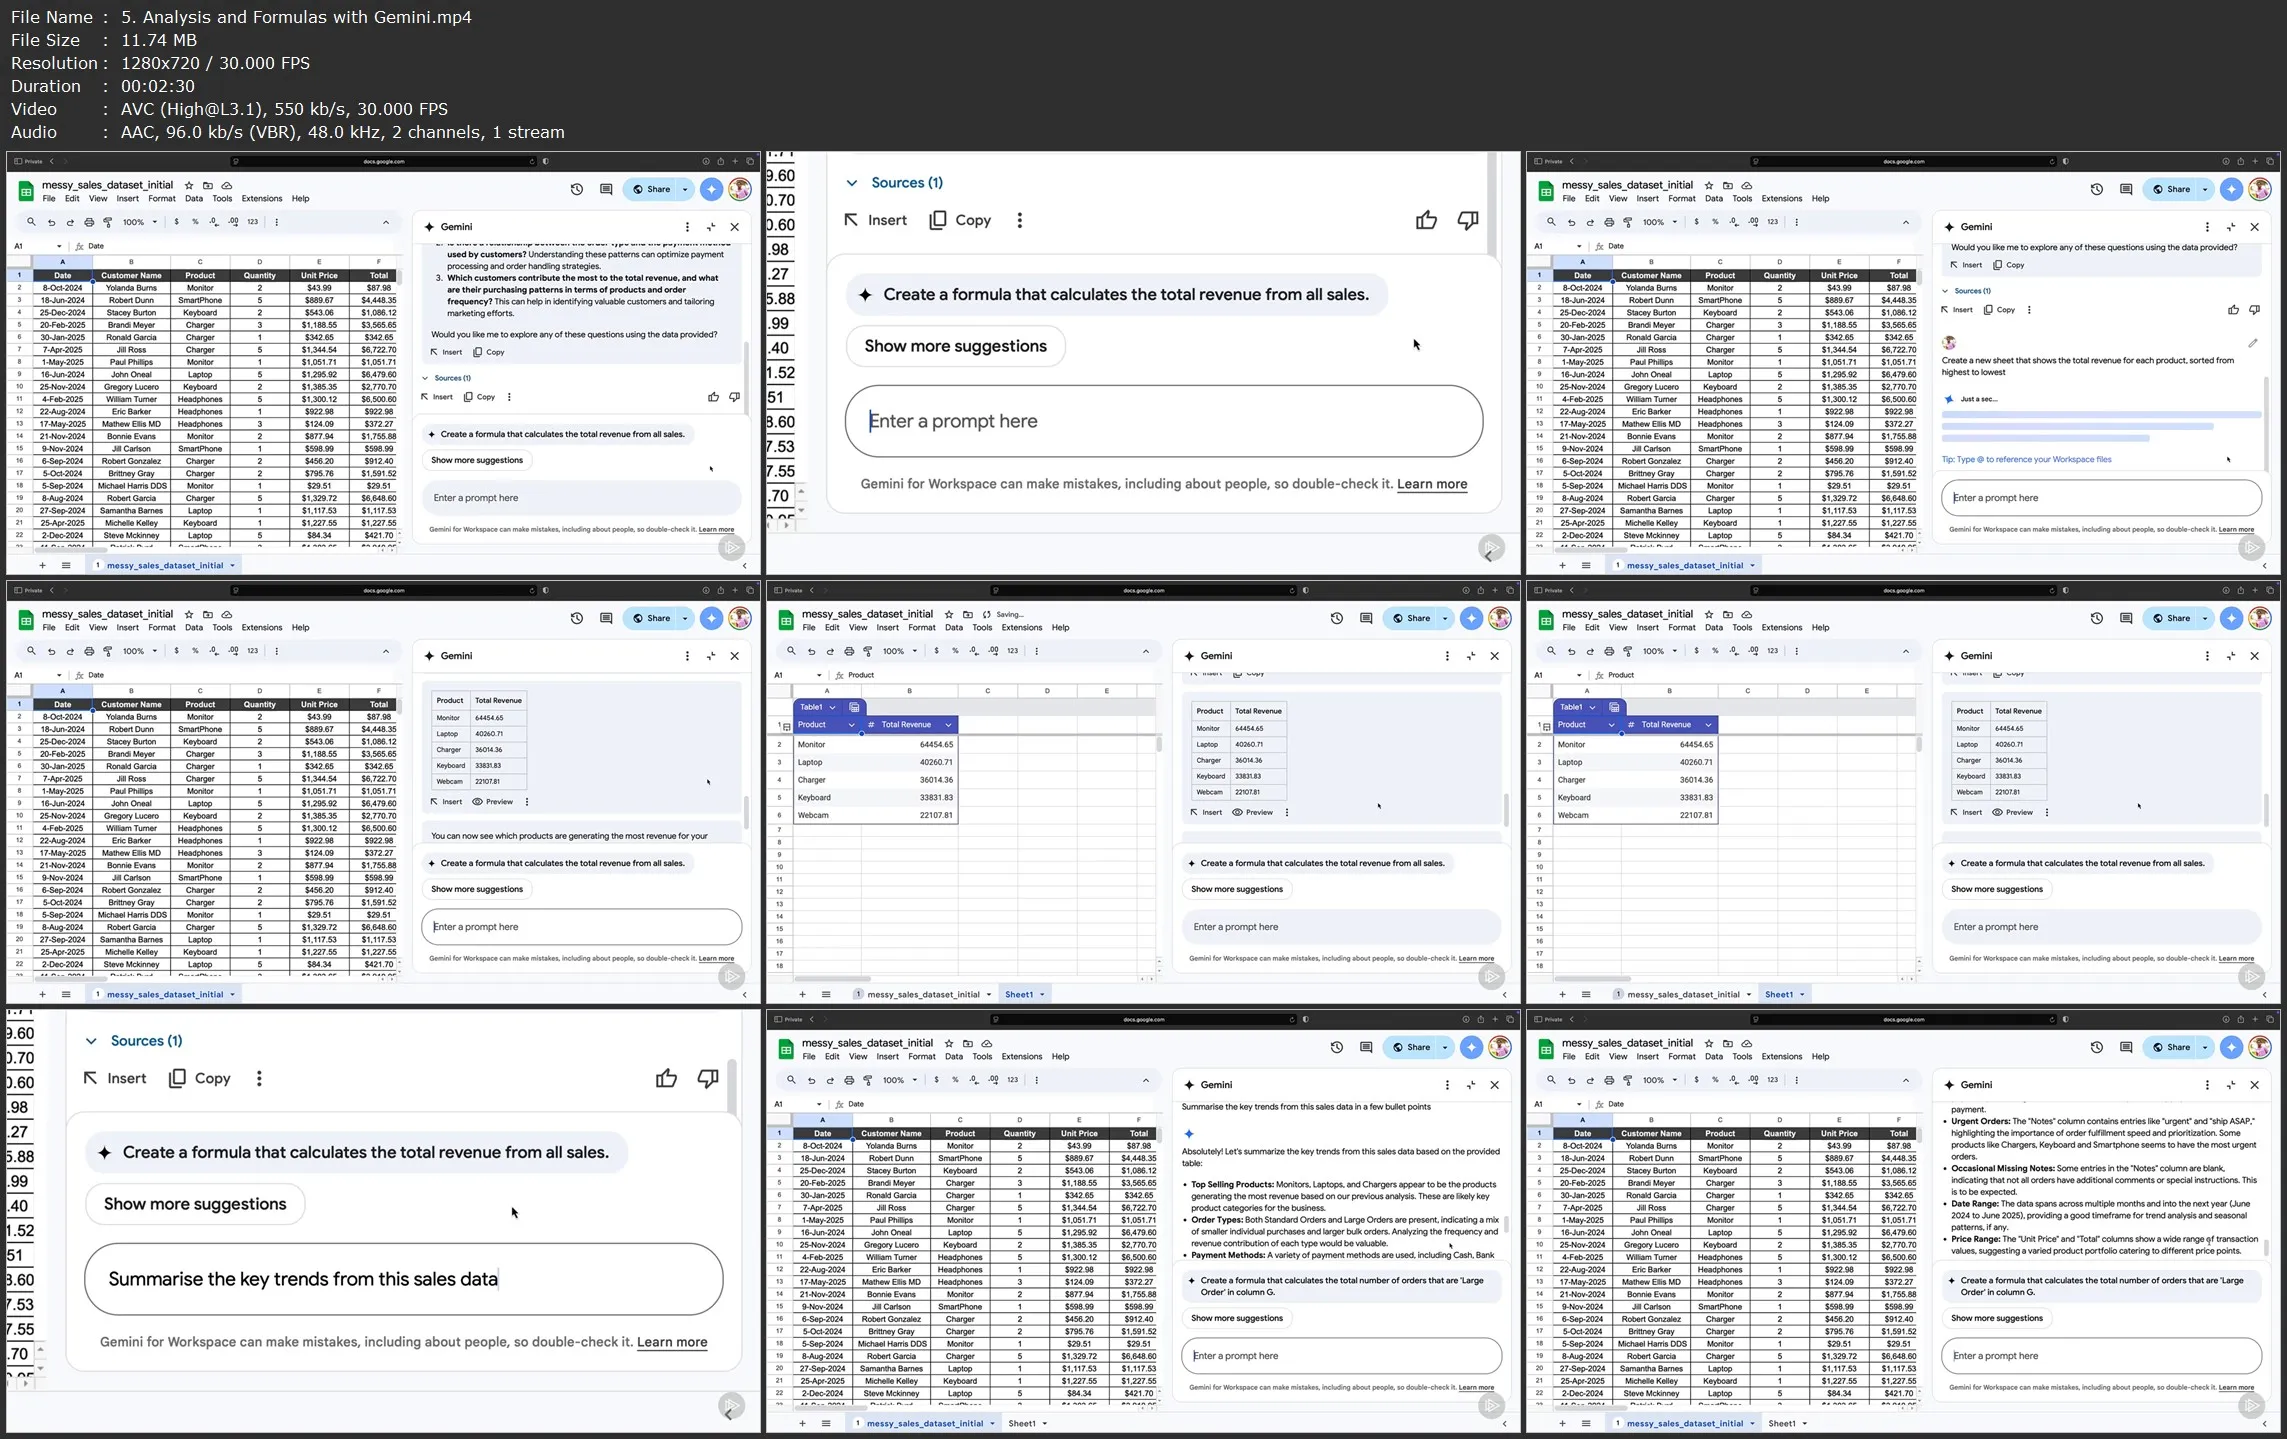This screenshot has height=1439, width=2287.
Task: Click dollar currency format in 'Absolutely!' summary frame toolbar
Action: tap(936, 1080)
